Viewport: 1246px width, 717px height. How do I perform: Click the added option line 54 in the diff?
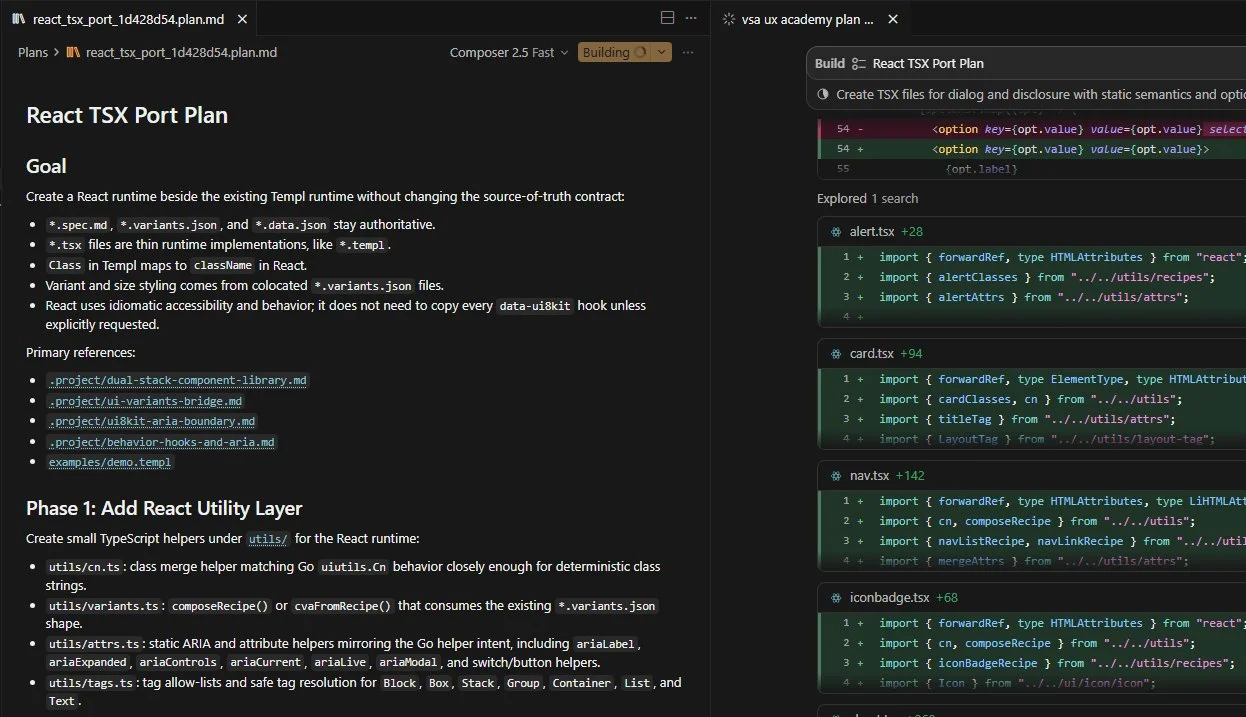pos(1031,149)
